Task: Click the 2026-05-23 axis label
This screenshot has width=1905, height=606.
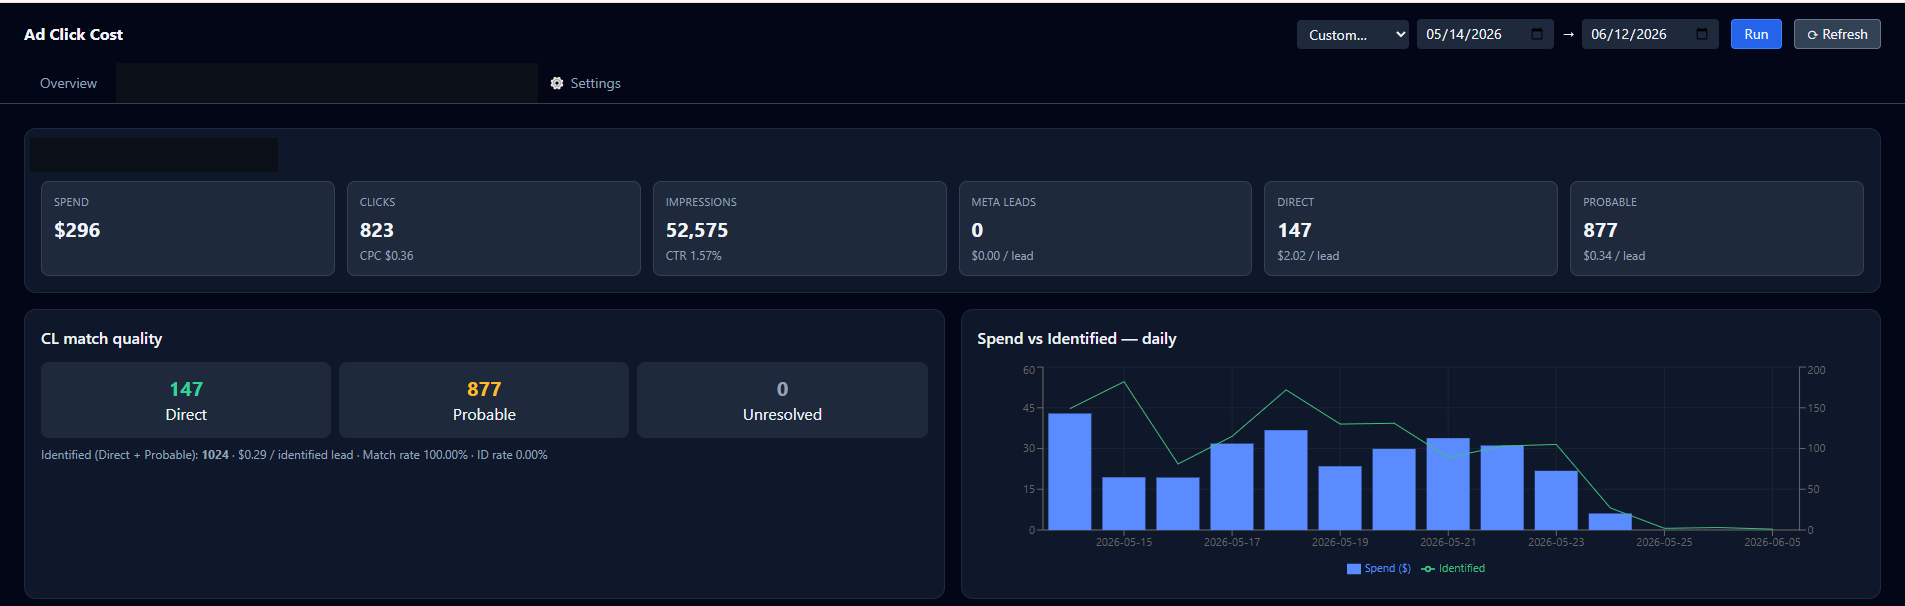Action: pyautogui.click(x=1556, y=542)
